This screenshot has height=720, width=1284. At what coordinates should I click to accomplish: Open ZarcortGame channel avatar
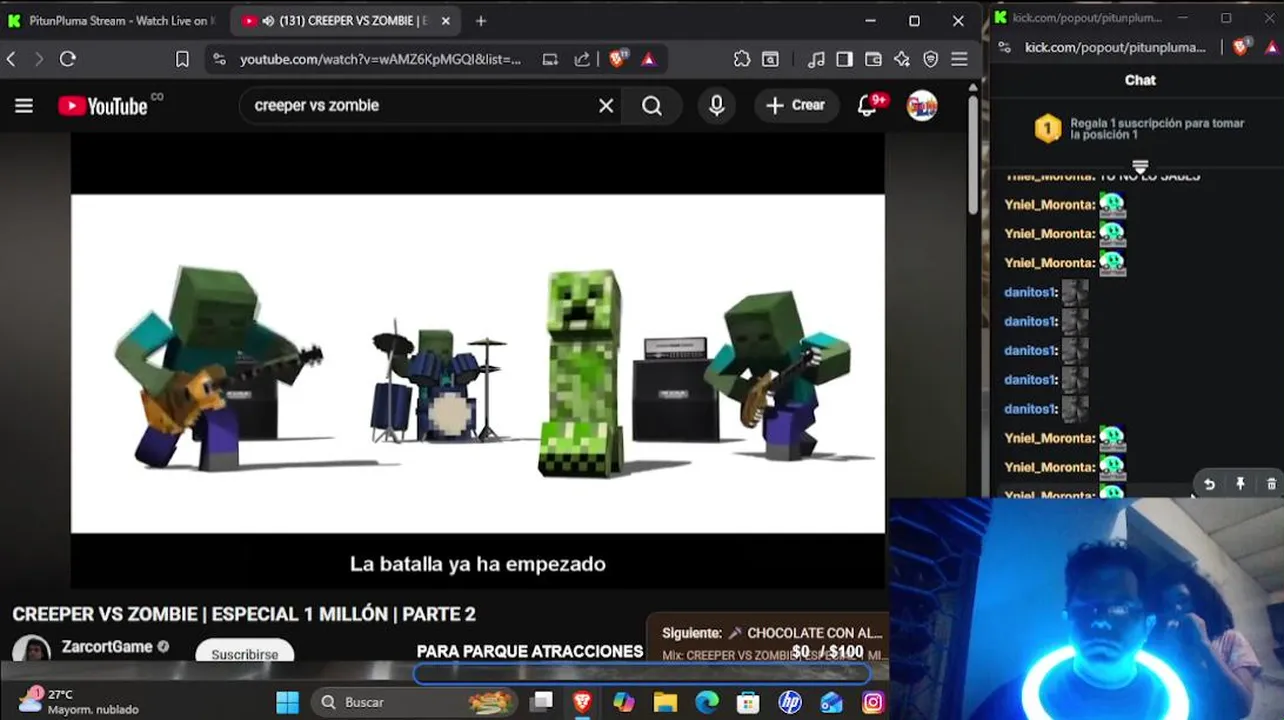click(x=31, y=648)
